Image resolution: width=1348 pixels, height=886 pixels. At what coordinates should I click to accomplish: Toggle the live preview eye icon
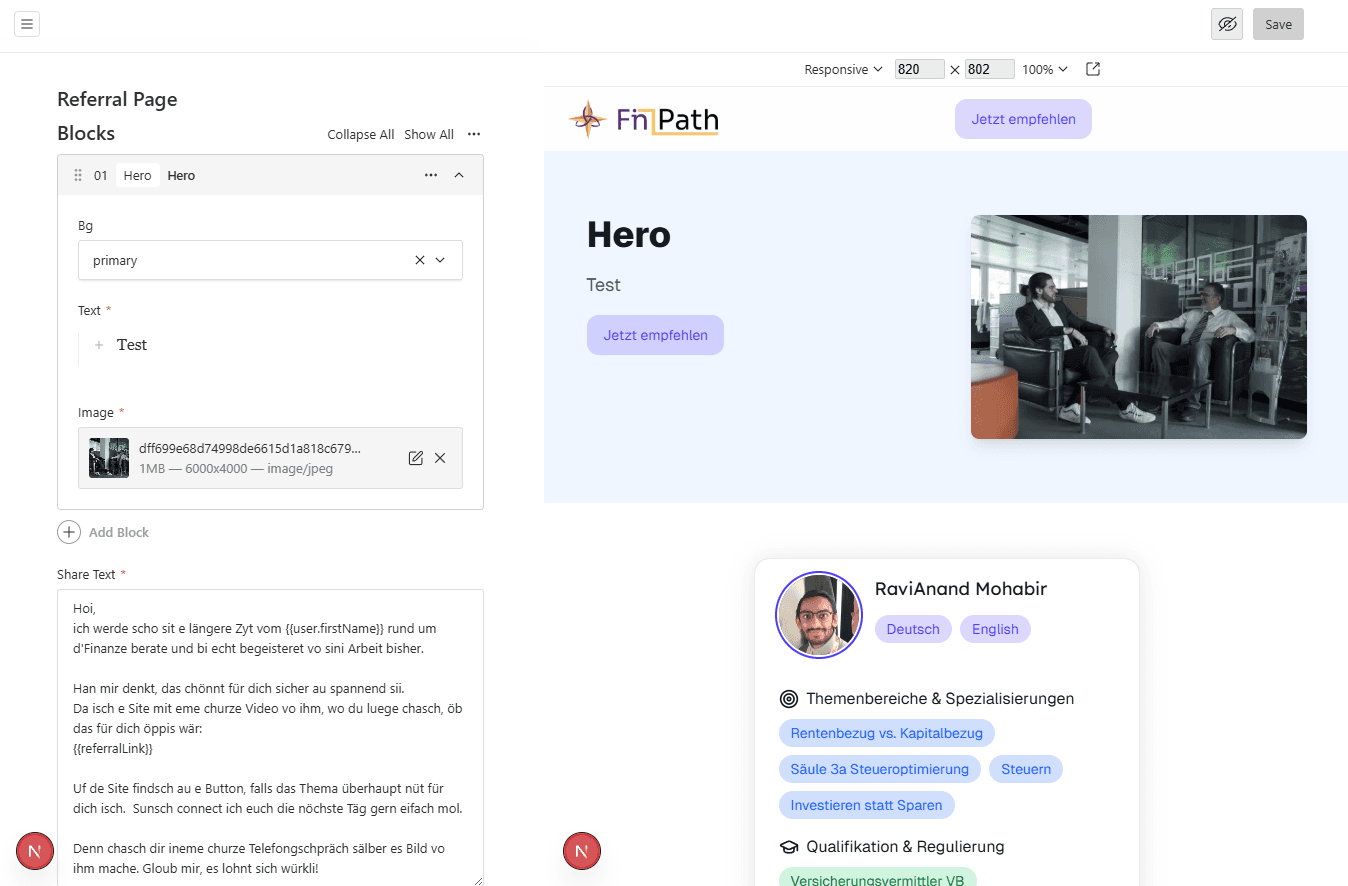click(x=1227, y=23)
